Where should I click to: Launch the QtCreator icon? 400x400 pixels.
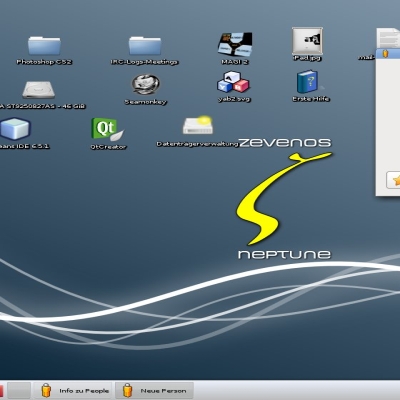tap(107, 129)
